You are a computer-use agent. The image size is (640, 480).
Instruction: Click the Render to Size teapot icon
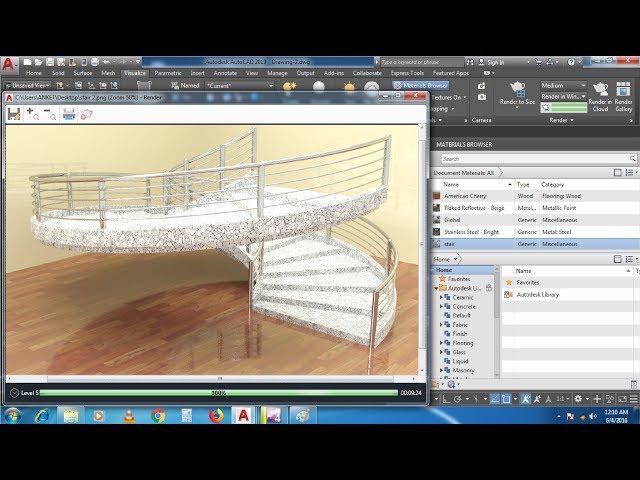[517, 90]
